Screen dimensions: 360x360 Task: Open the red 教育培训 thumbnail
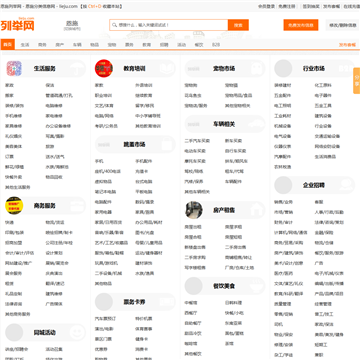[104, 68]
